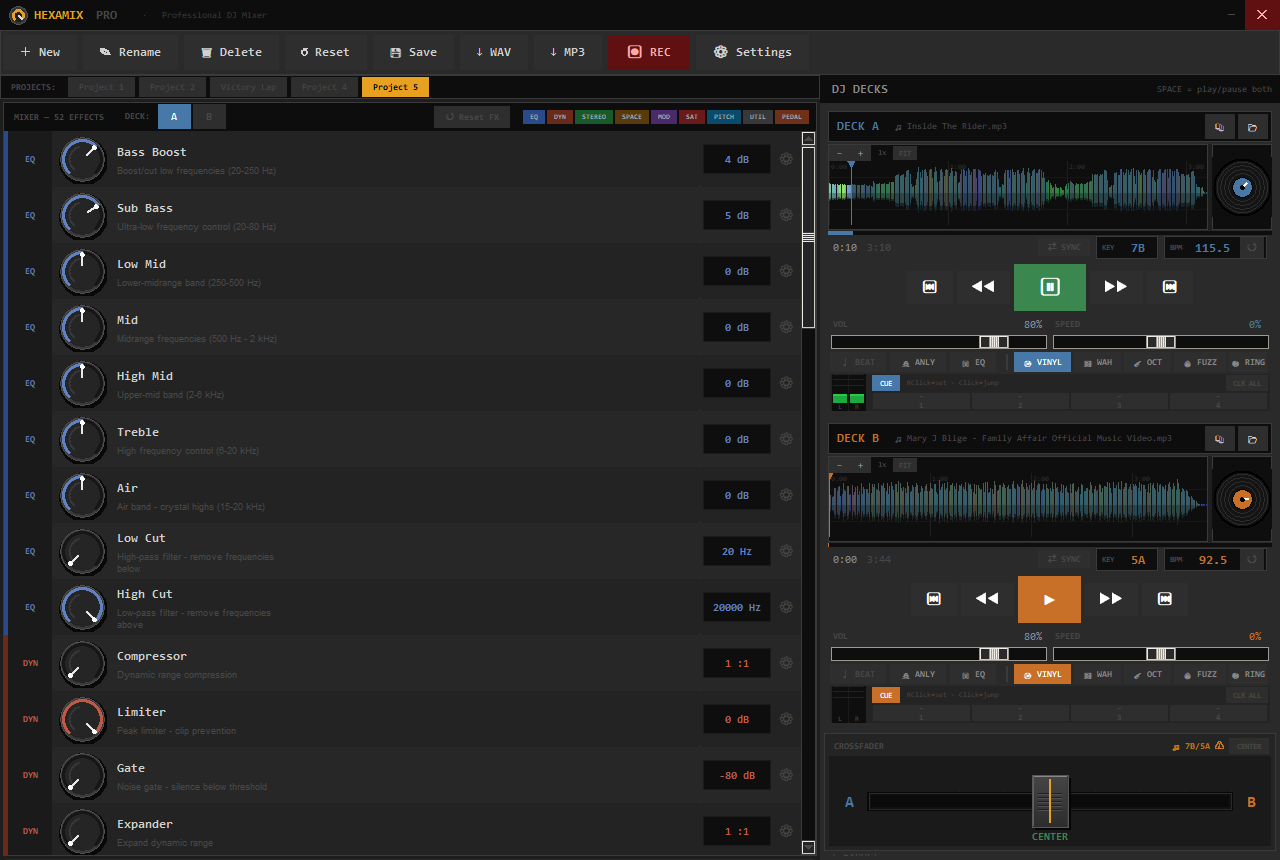Image resolution: width=1280 pixels, height=860 pixels.
Task: Rewind Deck A track
Action: [x=983, y=287]
